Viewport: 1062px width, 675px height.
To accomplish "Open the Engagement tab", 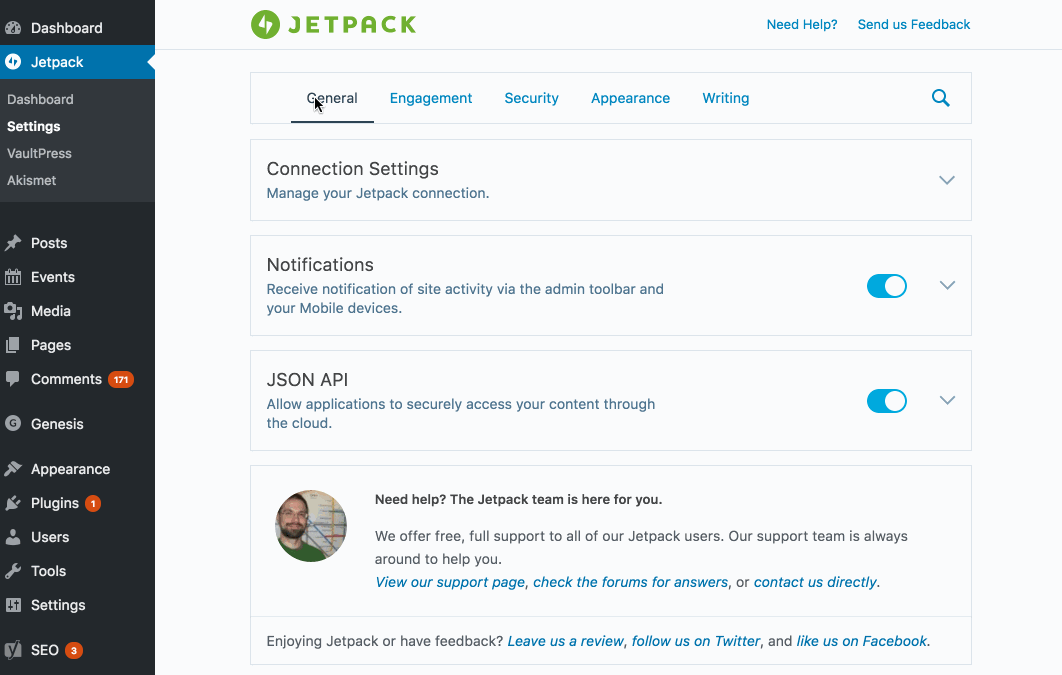I will (x=431, y=98).
